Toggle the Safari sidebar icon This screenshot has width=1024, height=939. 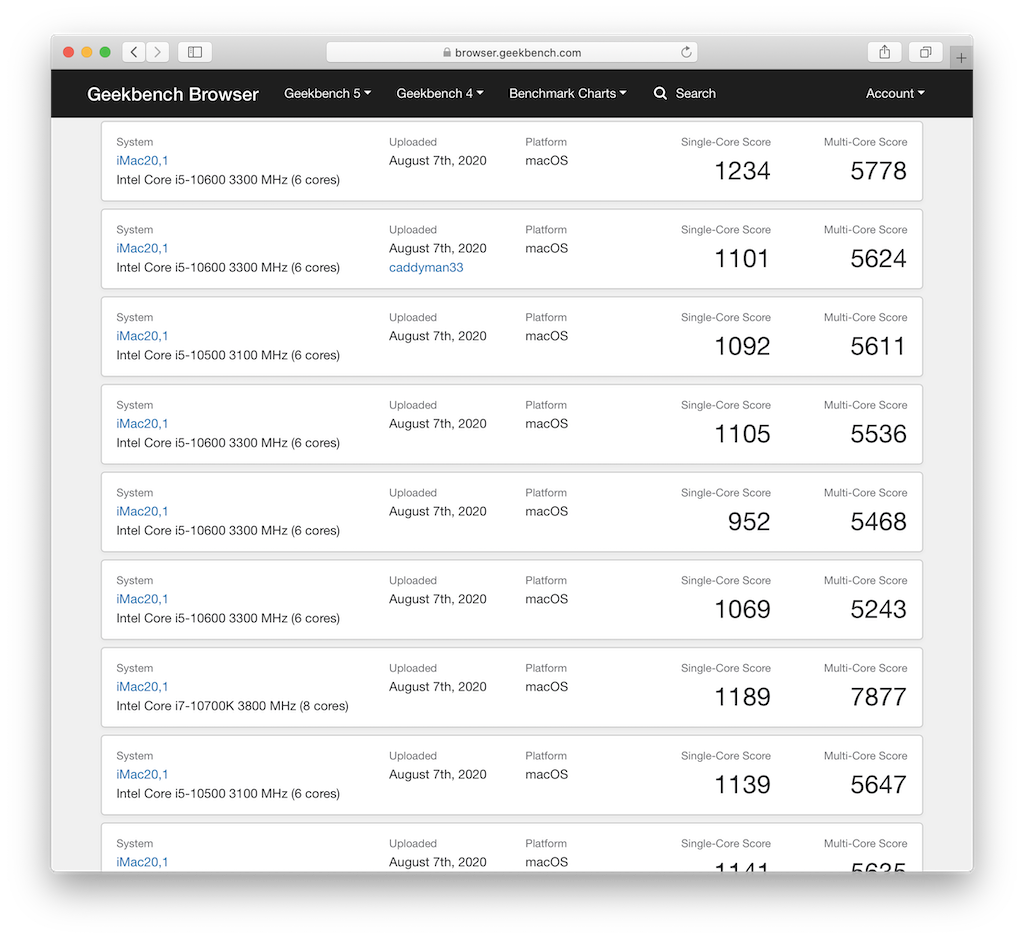coord(195,52)
